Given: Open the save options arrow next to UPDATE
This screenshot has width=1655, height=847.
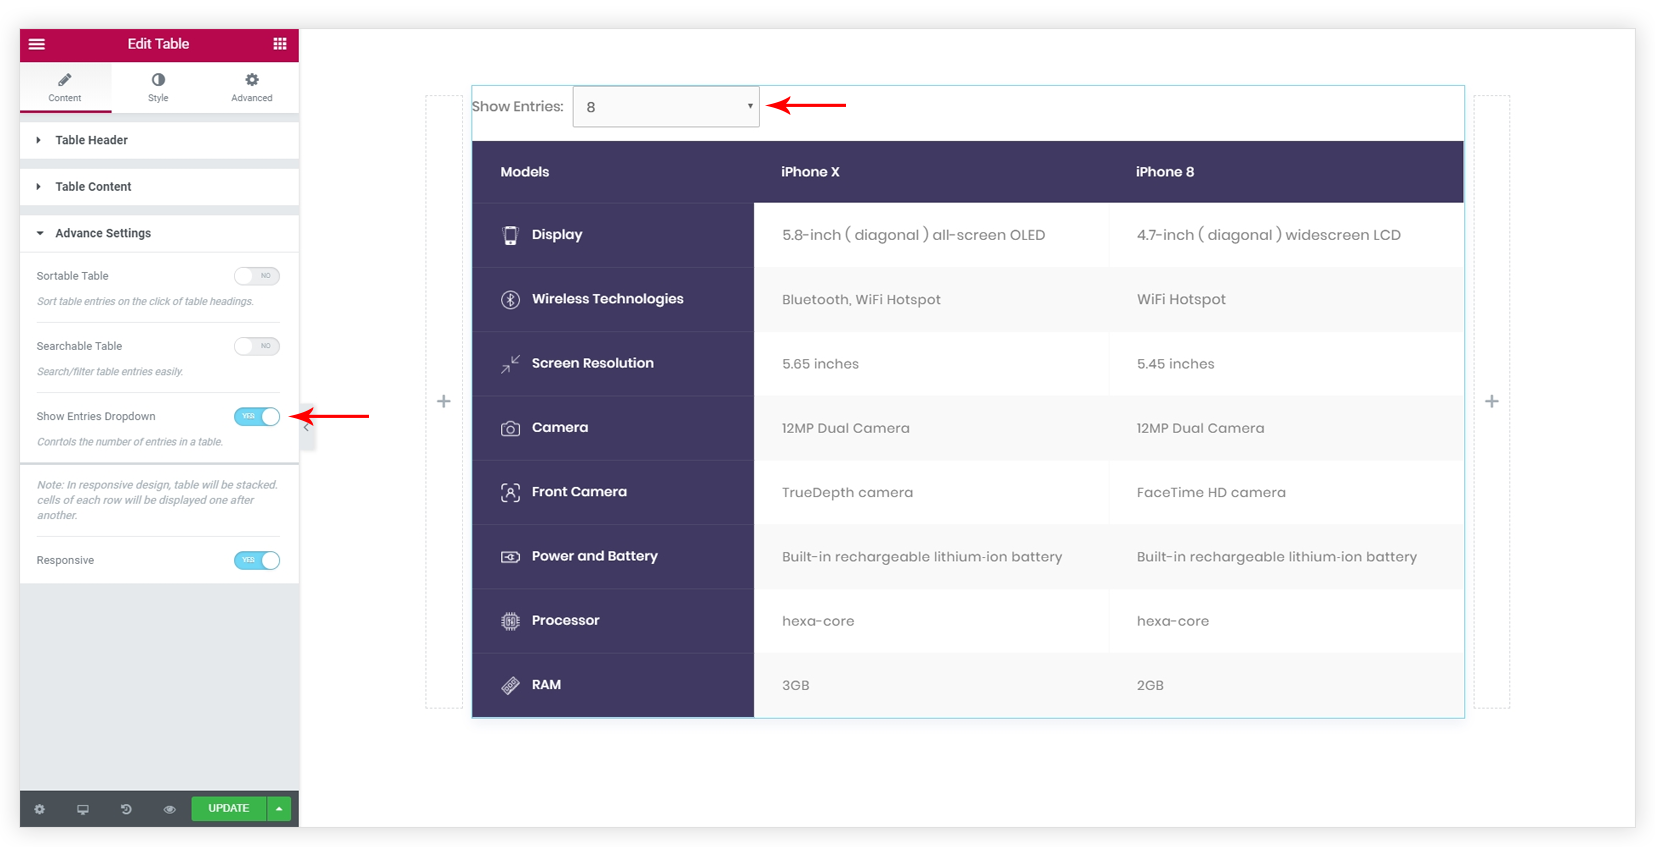Looking at the screenshot, I should (x=279, y=808).
